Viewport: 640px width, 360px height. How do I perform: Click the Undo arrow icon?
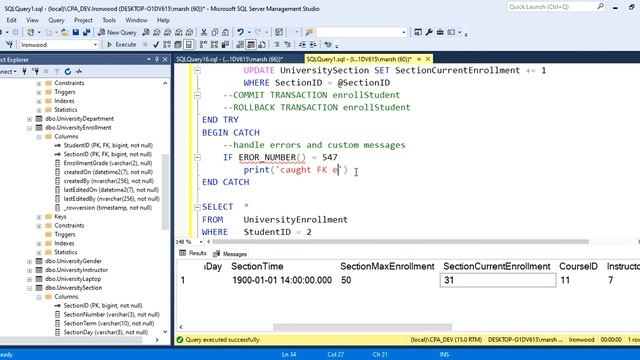click(x=240, y=32)
